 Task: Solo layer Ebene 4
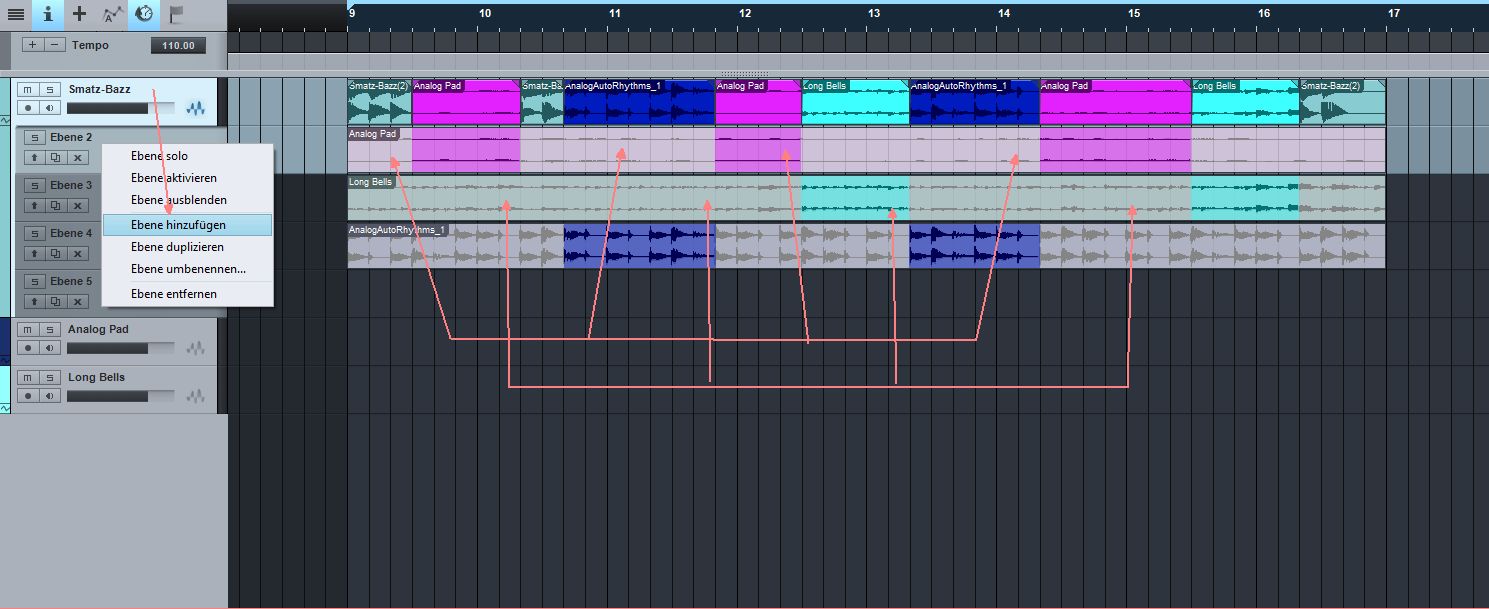point(34,234)
